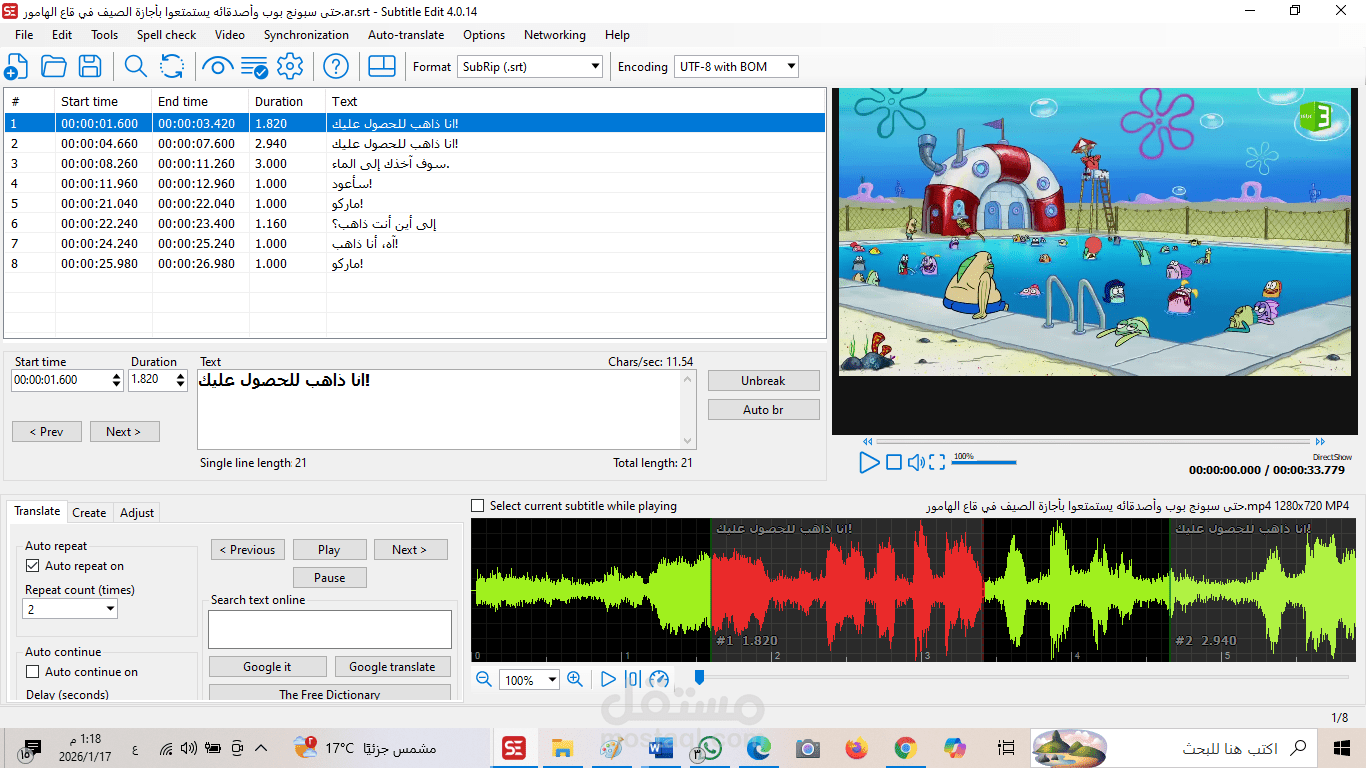Screen dimensions: 1366x768
Task: Mute the video player speaker icon
Action: coord(916,462)
